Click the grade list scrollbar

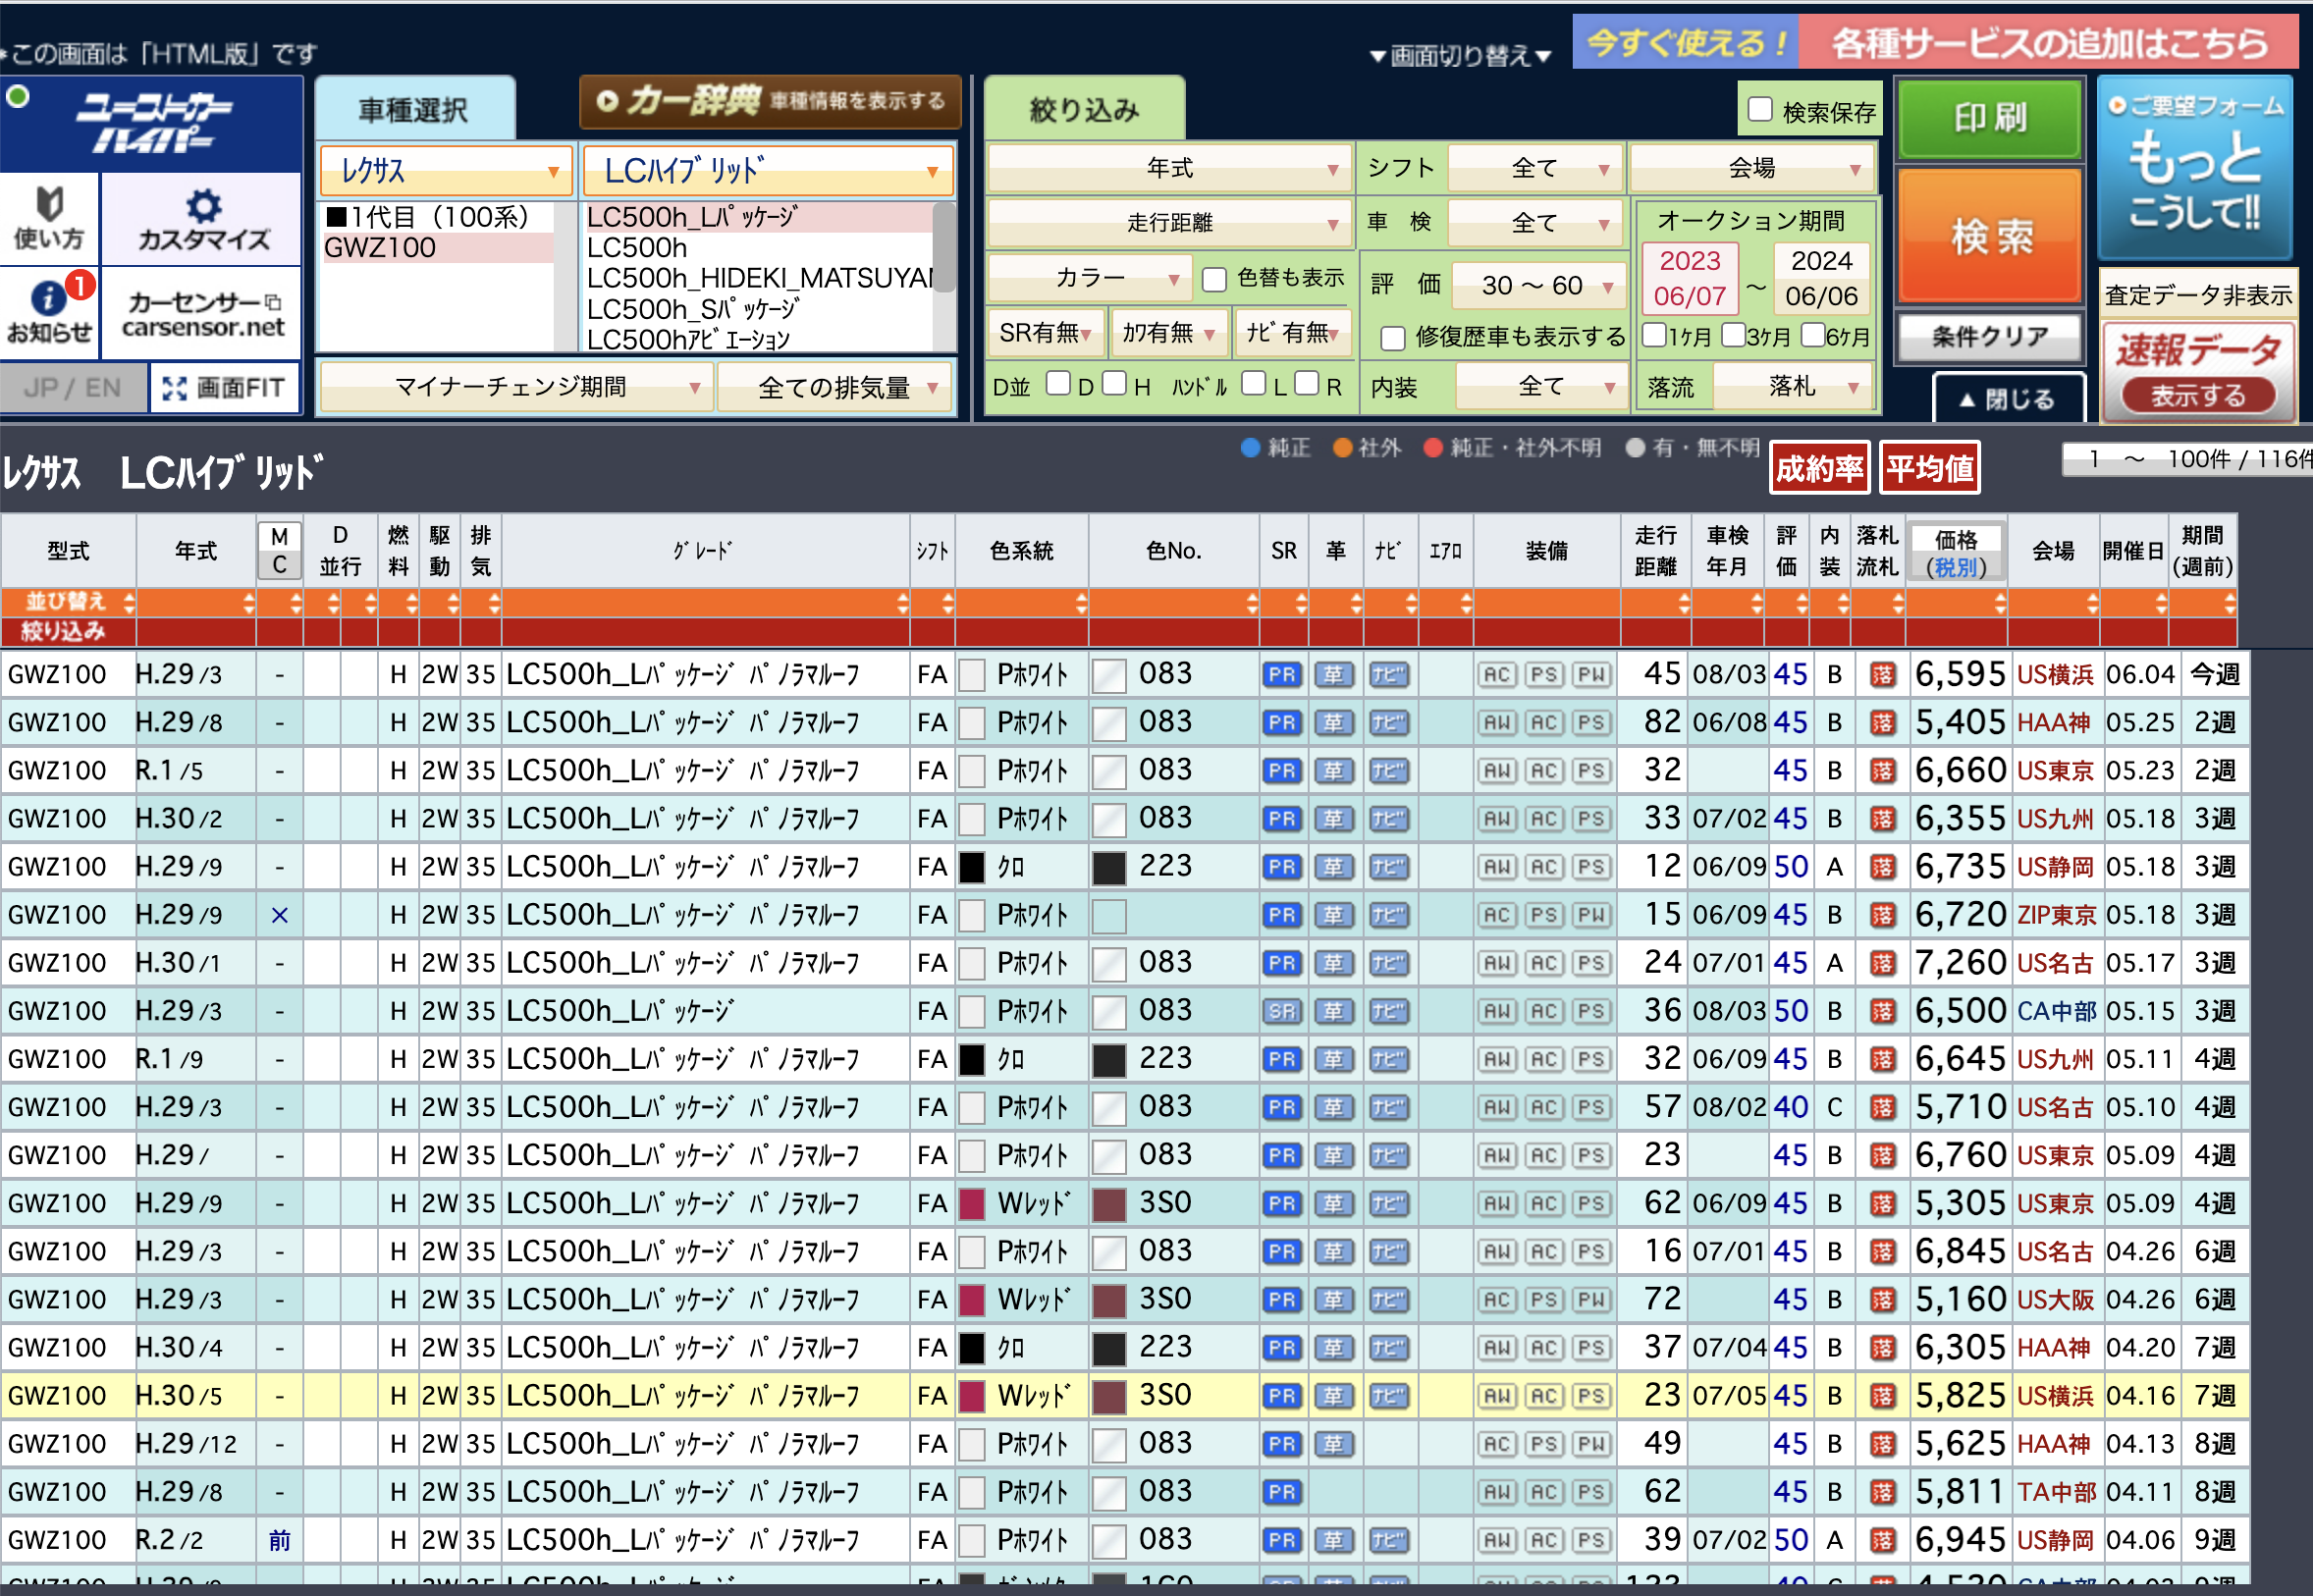tap(943, 248)
